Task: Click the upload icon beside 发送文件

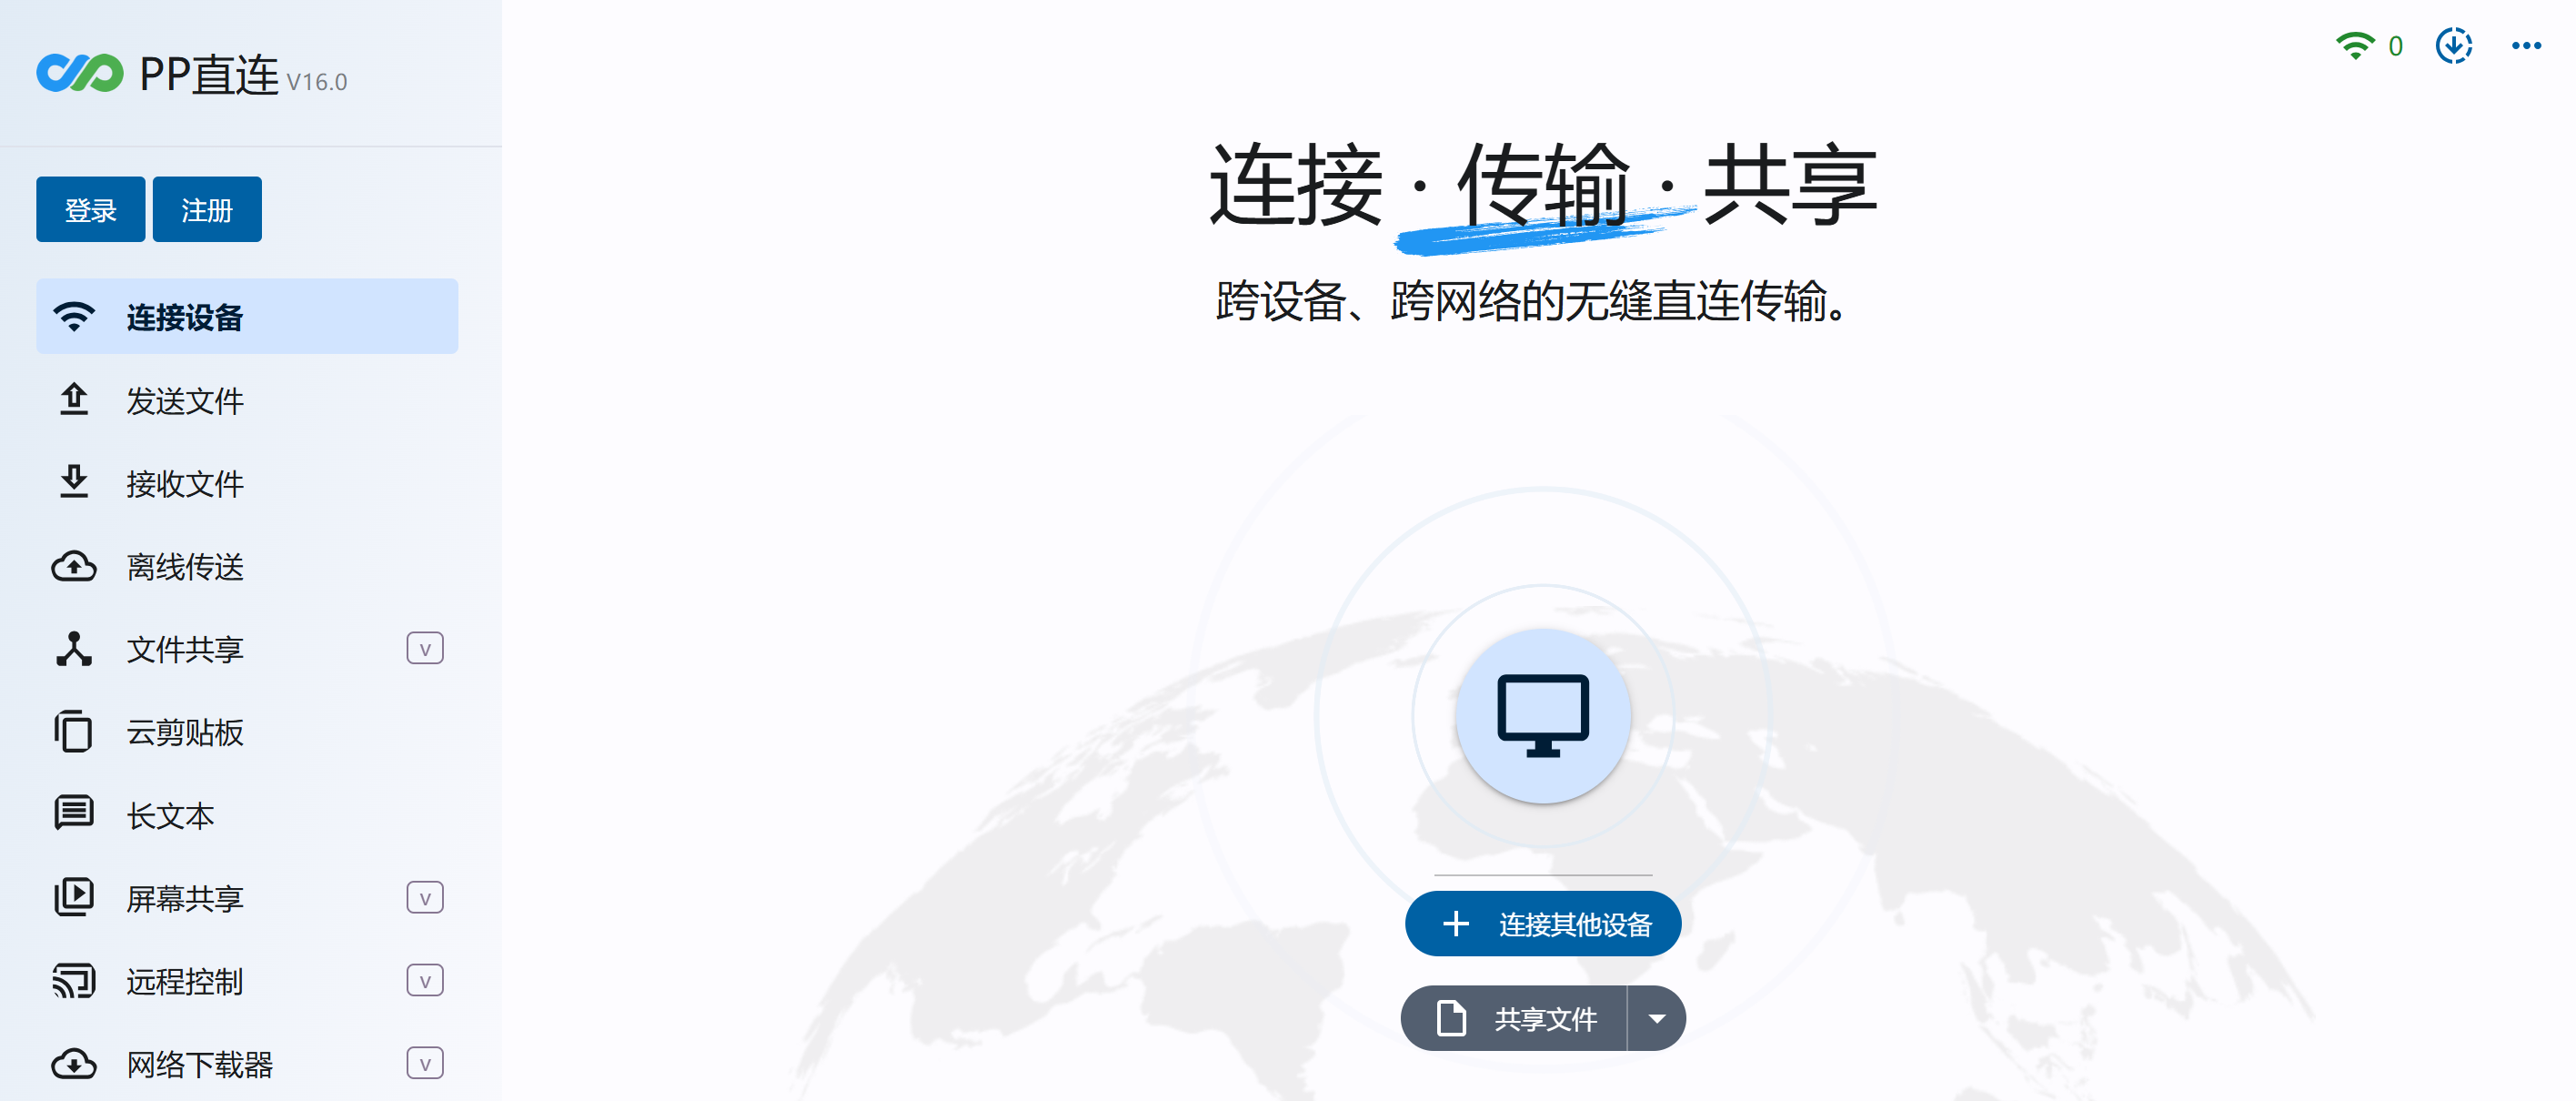Action: [74, 400]
